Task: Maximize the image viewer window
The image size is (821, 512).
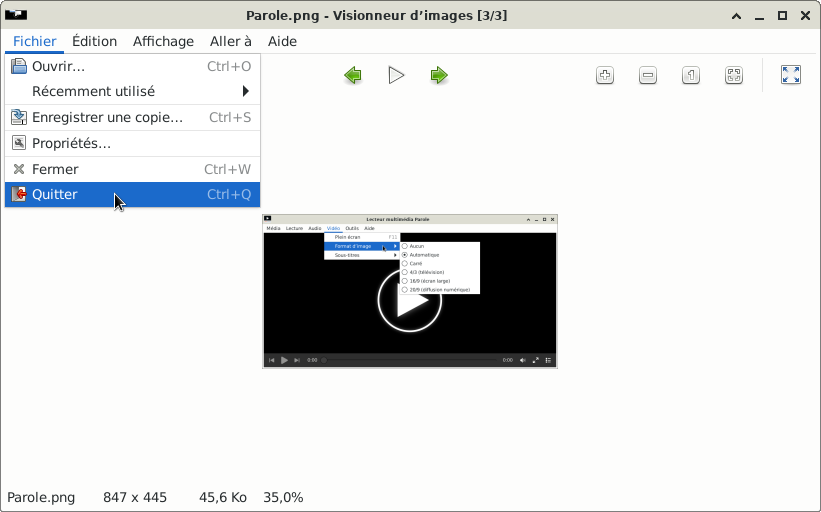Action: click(x=782, y=16)
